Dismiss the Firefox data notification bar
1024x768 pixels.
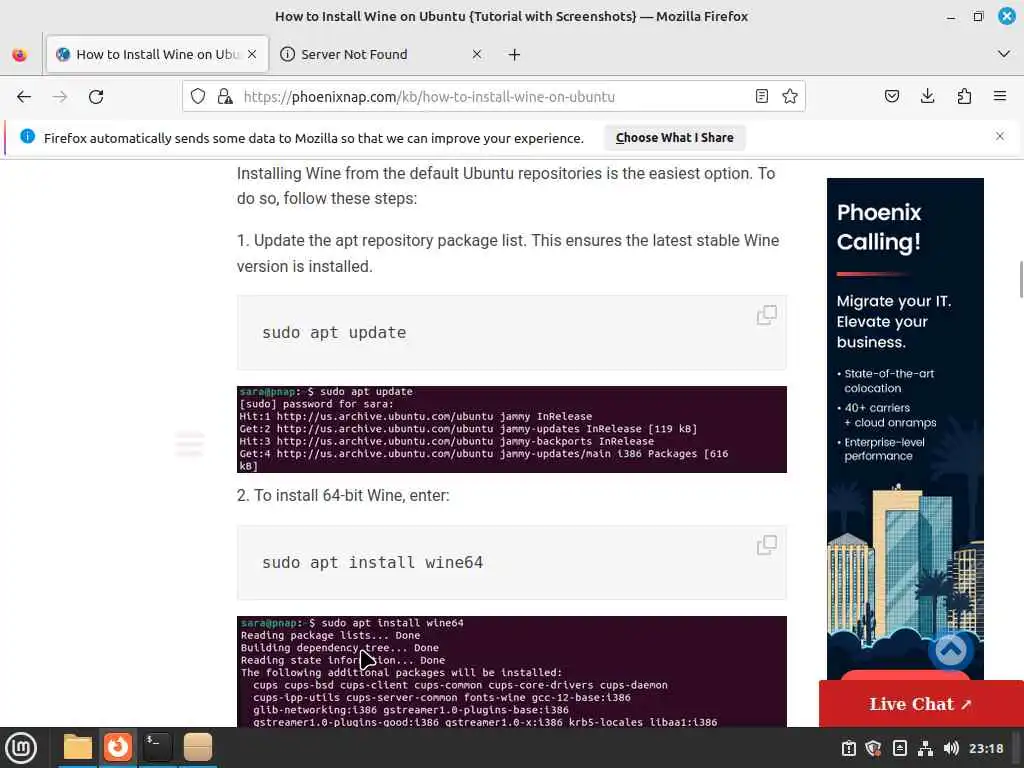pyautogui.click(x=1000, y=136)
